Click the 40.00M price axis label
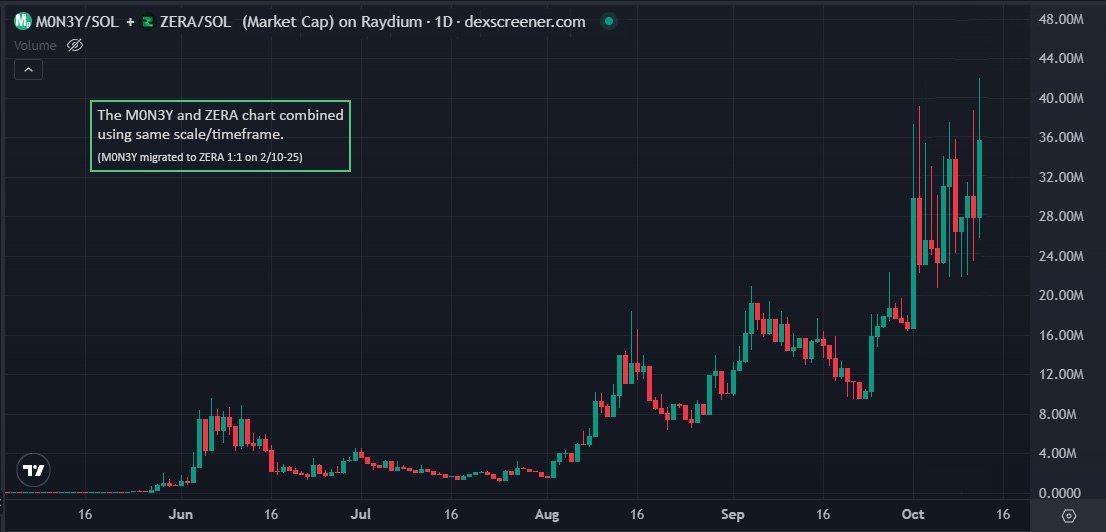 click(1060, 98)
